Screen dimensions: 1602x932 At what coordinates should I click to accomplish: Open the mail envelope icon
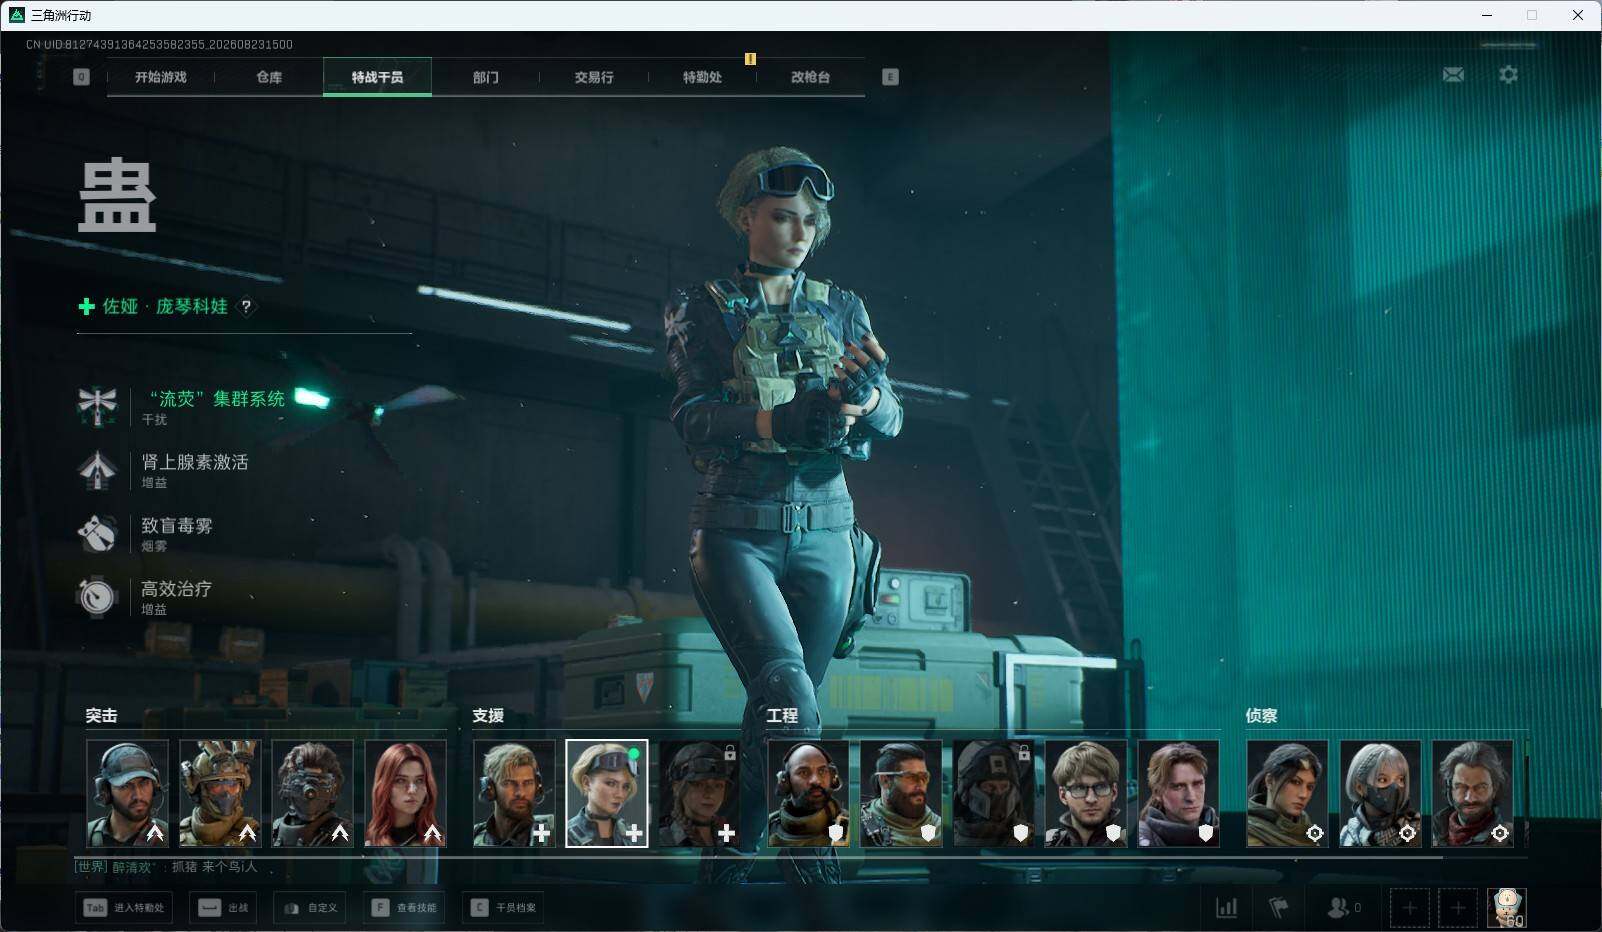click(x=1453, y=75)
